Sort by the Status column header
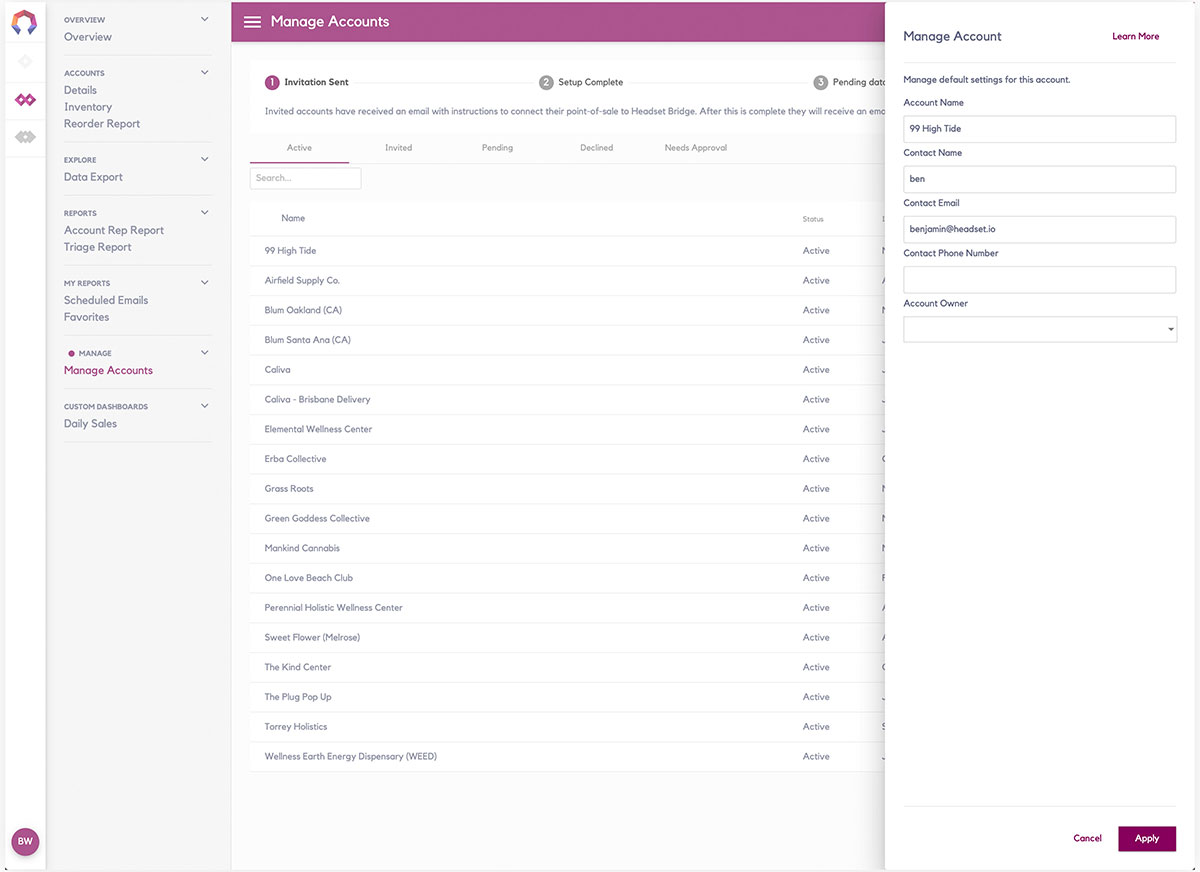This screenshot has width=1200, height=872. 813,219
